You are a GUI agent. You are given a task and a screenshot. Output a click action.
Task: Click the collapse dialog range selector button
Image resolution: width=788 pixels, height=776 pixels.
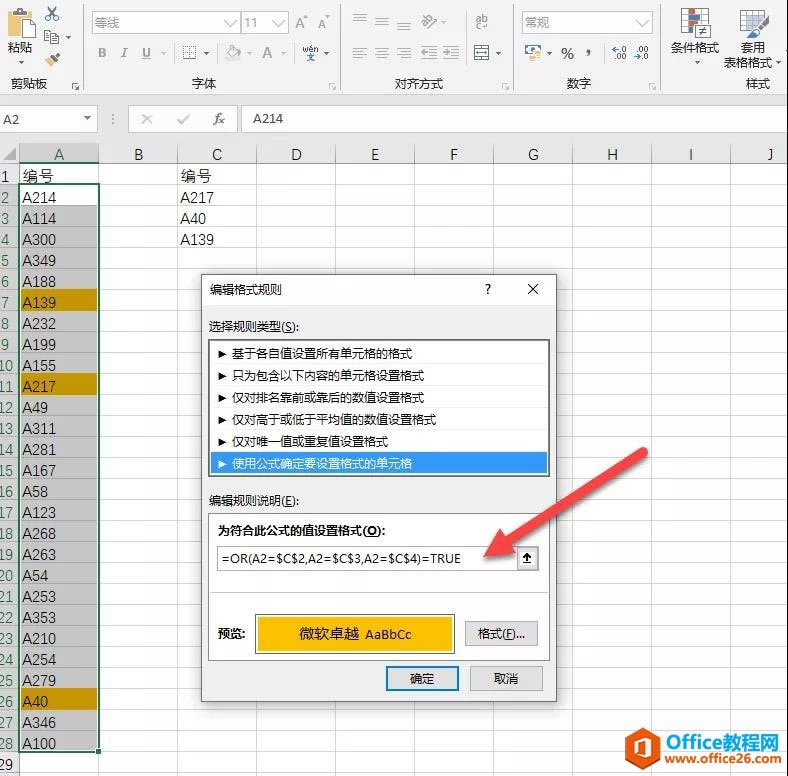(527, 558)
